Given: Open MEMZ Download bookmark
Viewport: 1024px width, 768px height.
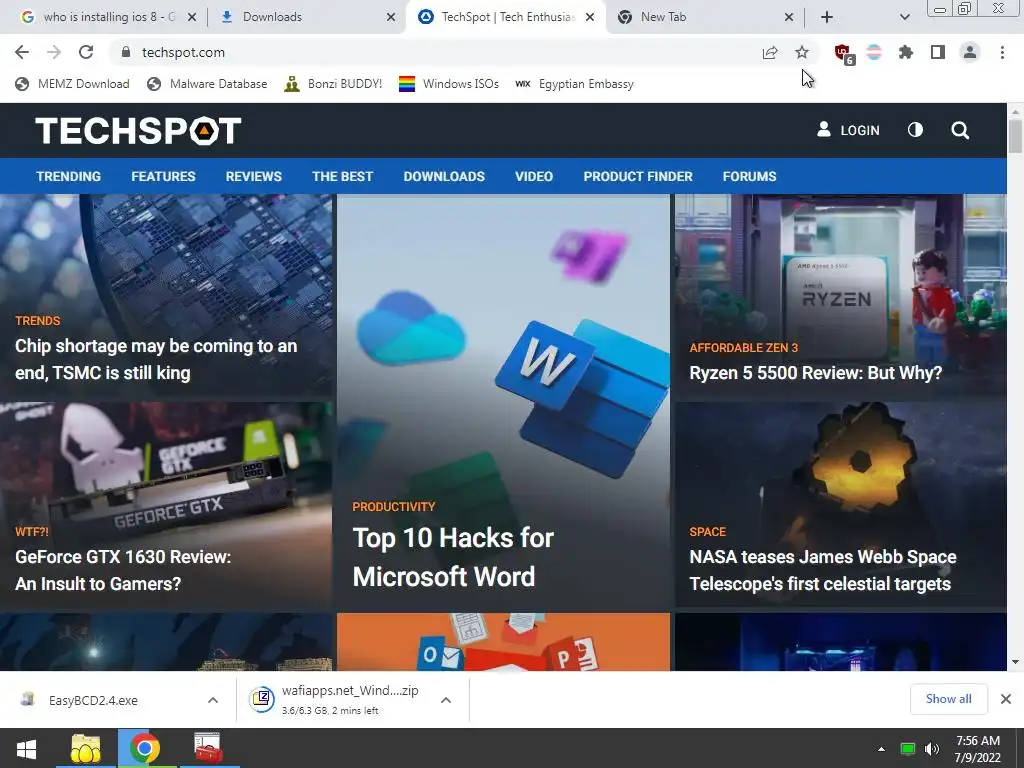Looking at the screenshot, I should point(72,84).
